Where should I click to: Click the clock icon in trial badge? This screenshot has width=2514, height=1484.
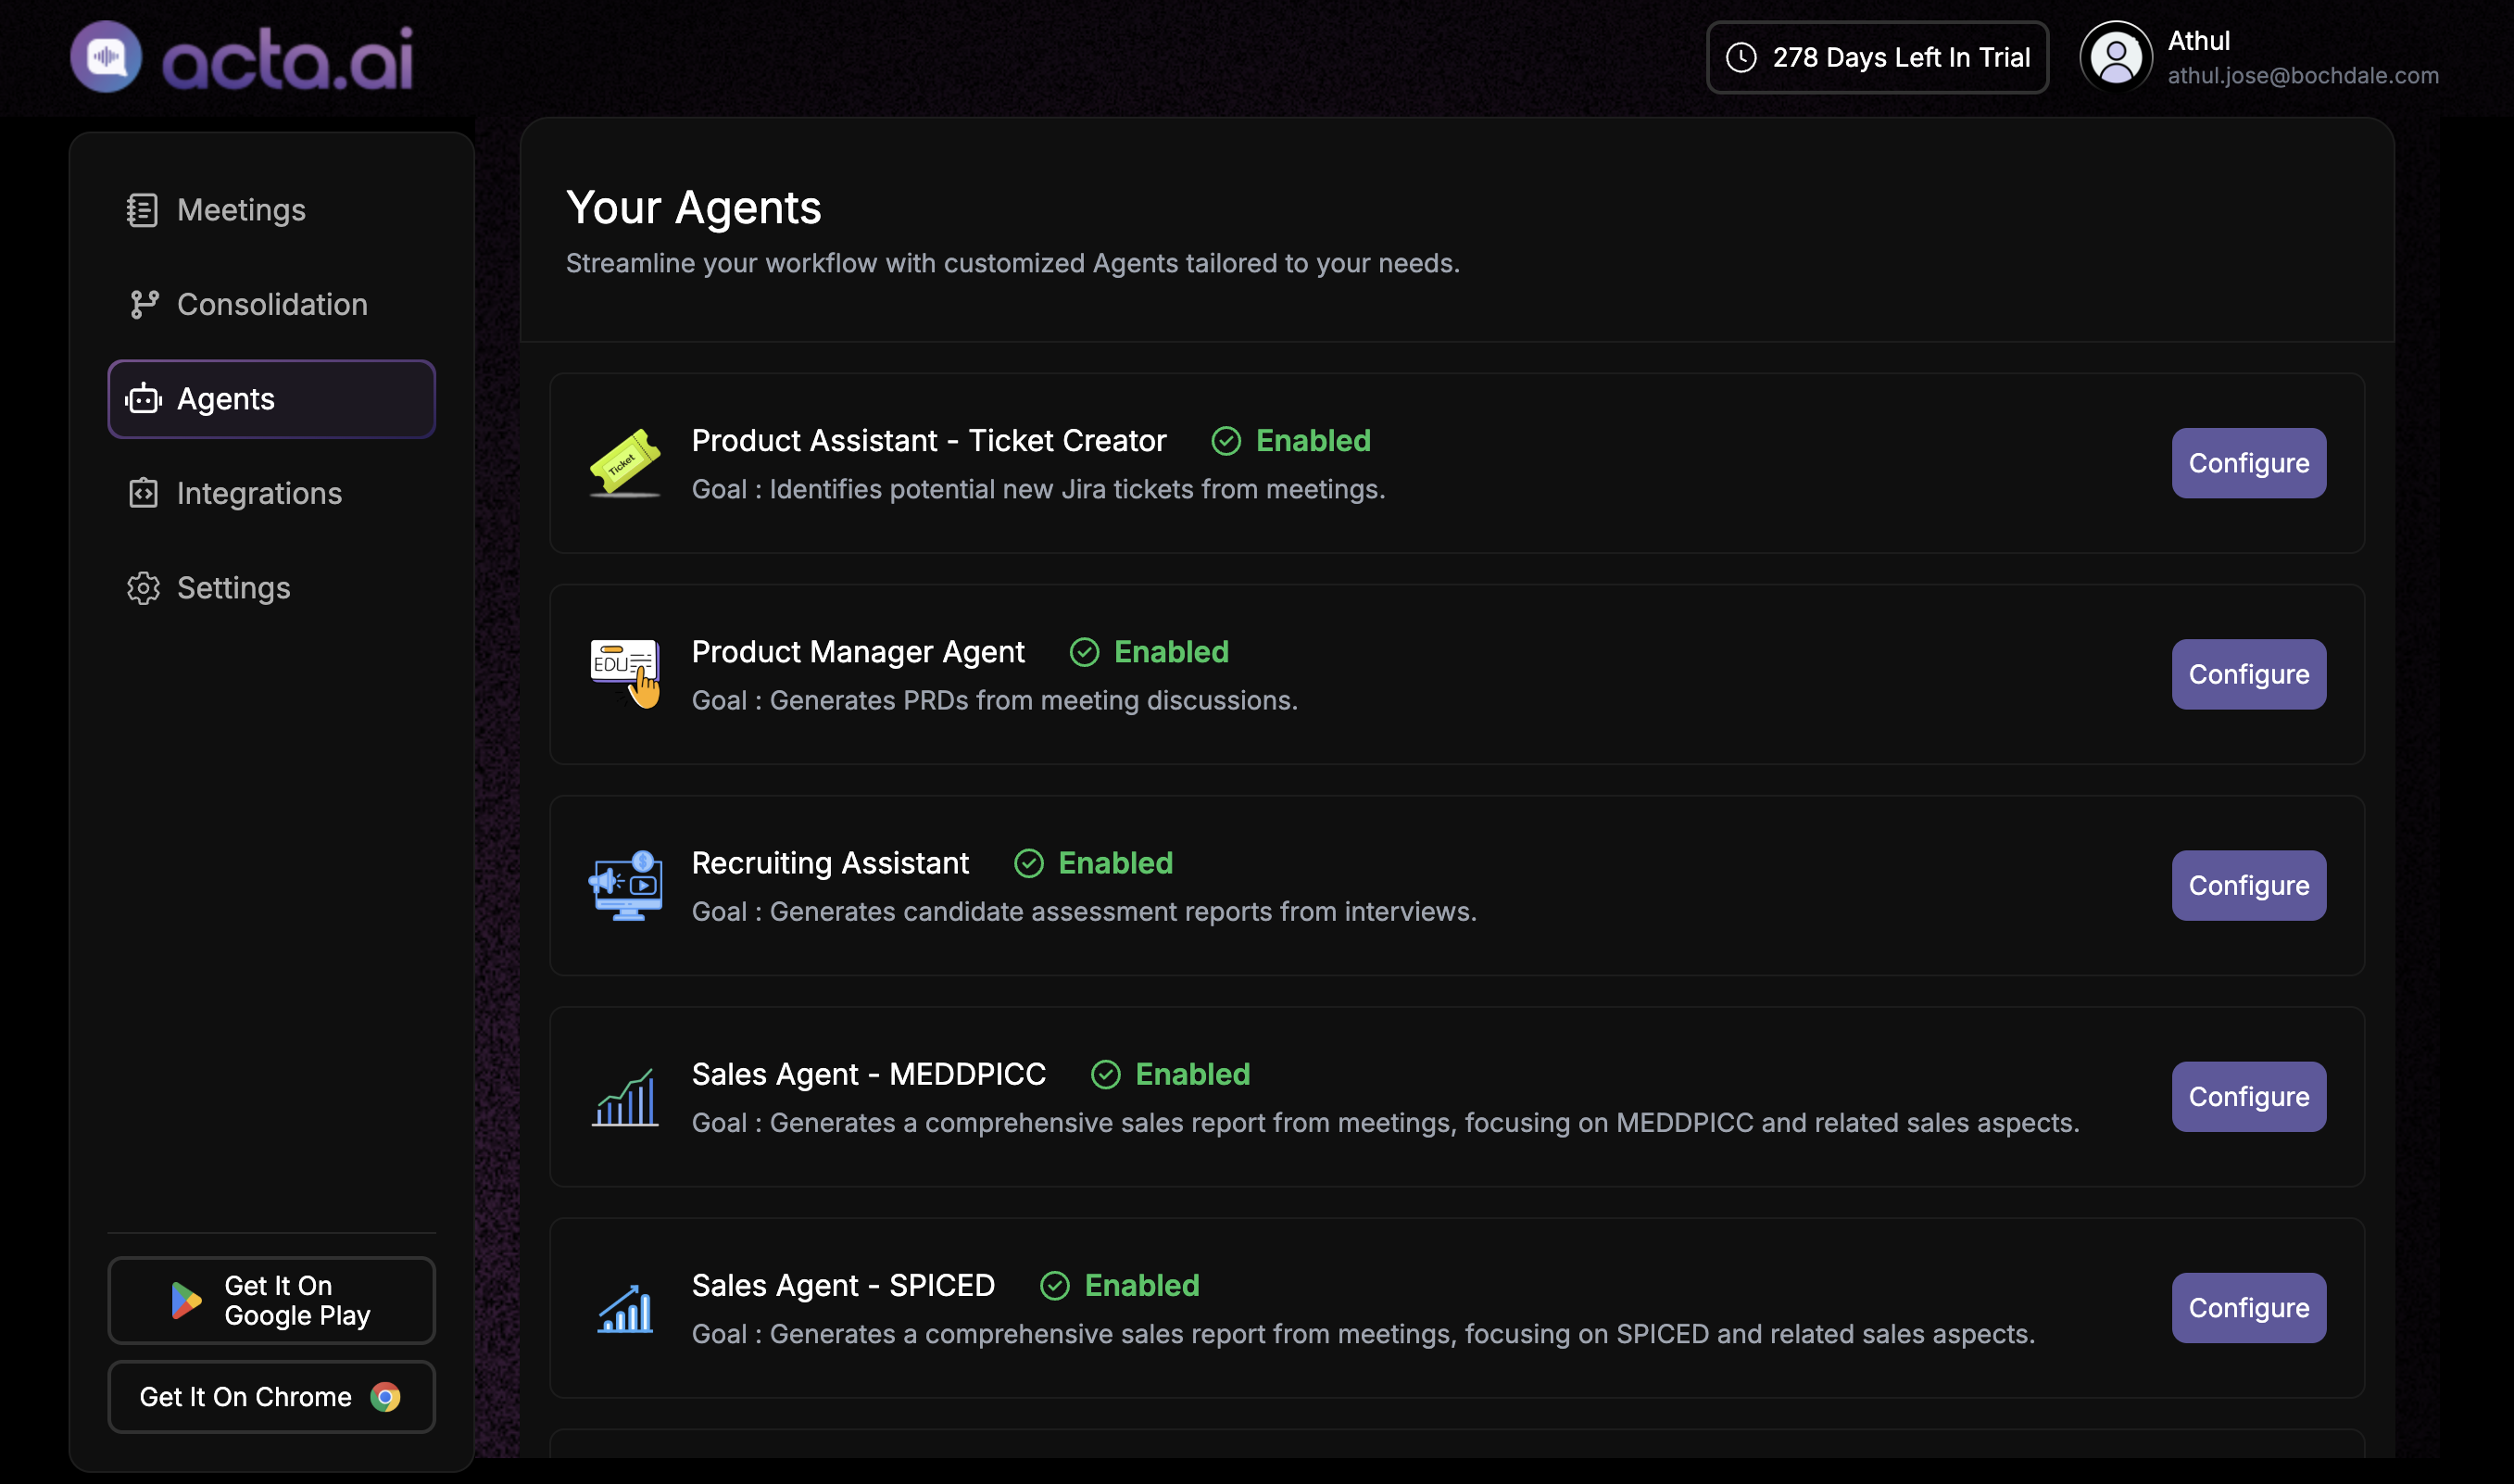(1741, 58)
